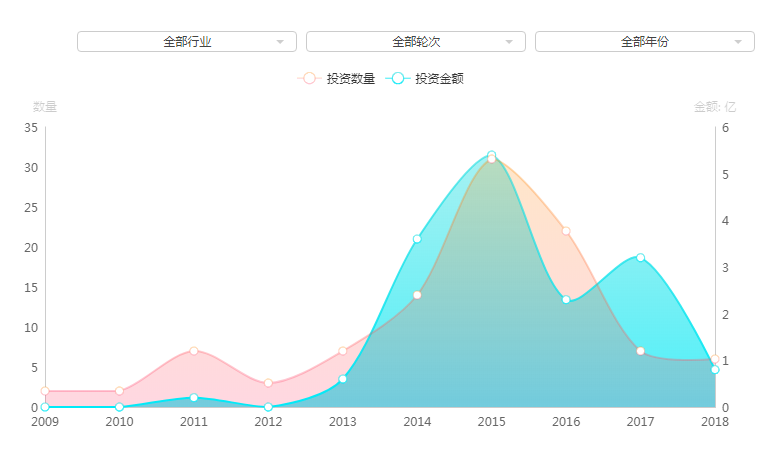The image size is (777, 458).
Task: Click the 6 right axis value
Action: (x=725, y=128)
